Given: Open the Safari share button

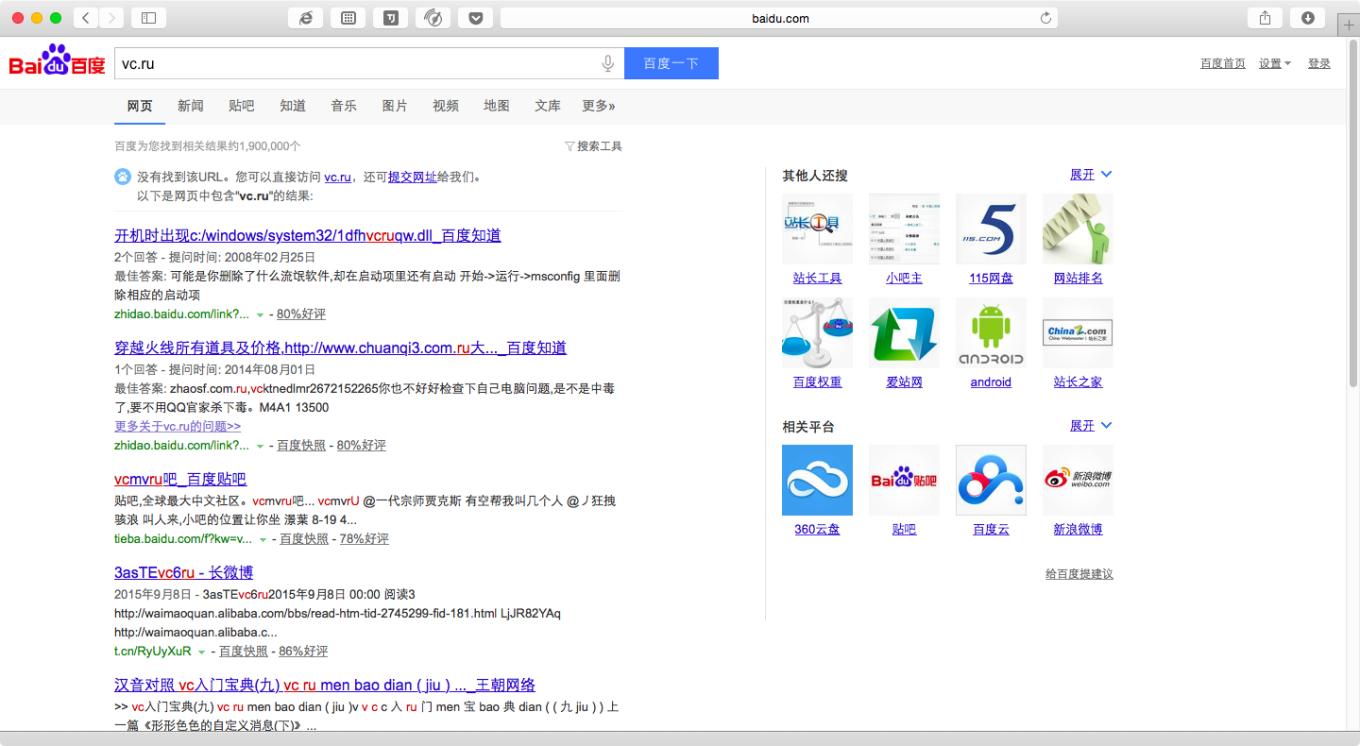Looking at the screenshot, I should click(1265, 18).
